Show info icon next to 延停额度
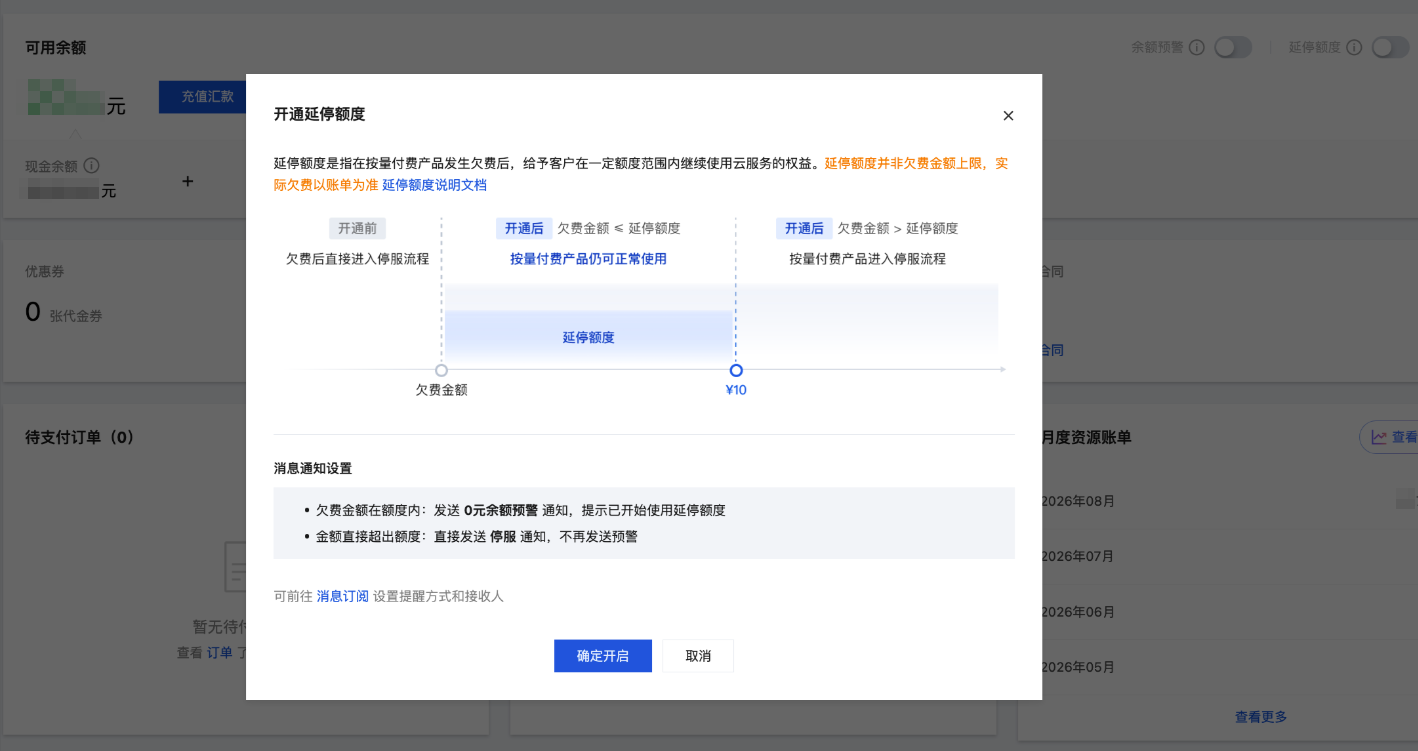Screen dimensions: 1418x751 [x=1354, y=47]
